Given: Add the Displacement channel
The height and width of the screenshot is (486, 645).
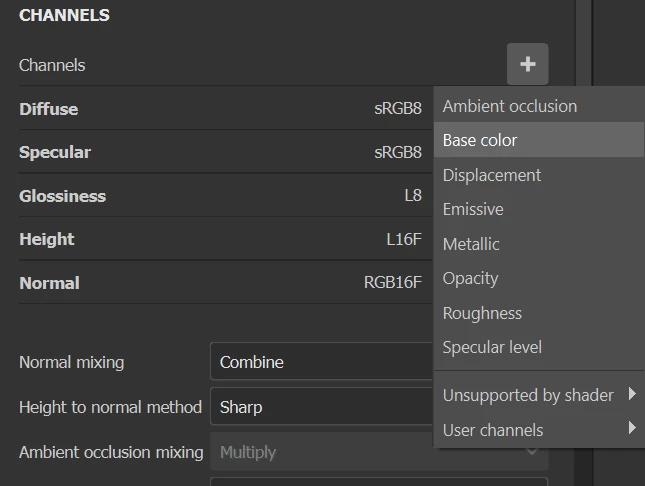Looking at the screenshot, I should coord(492,175).
